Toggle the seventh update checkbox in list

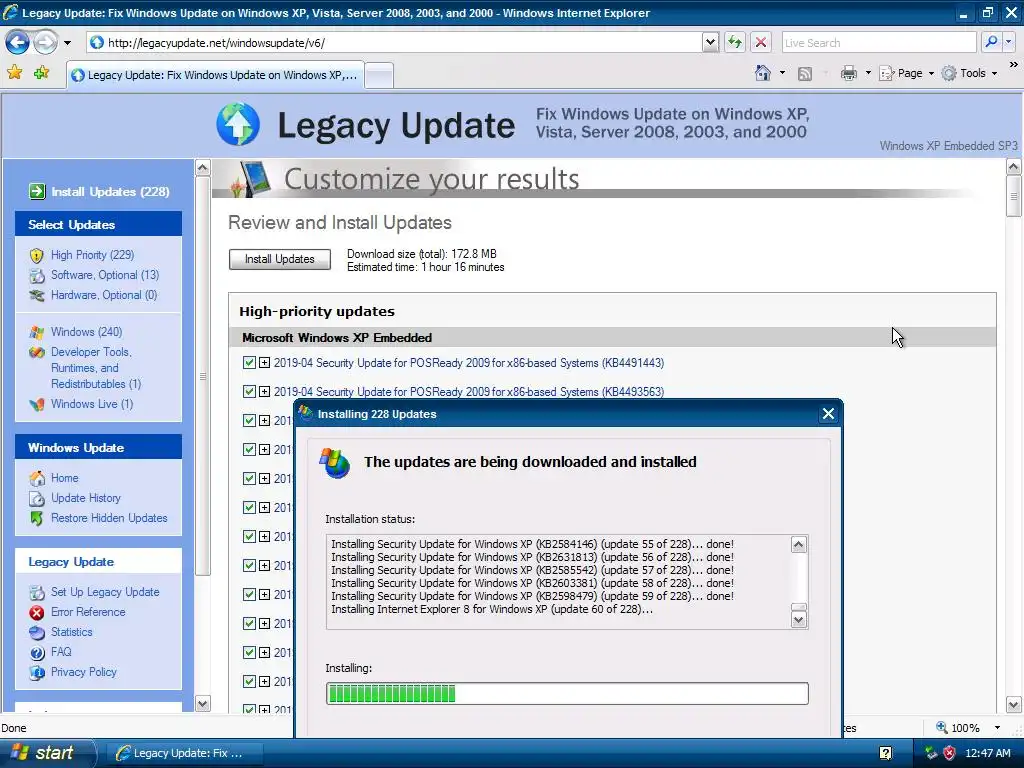coord(249,536)
